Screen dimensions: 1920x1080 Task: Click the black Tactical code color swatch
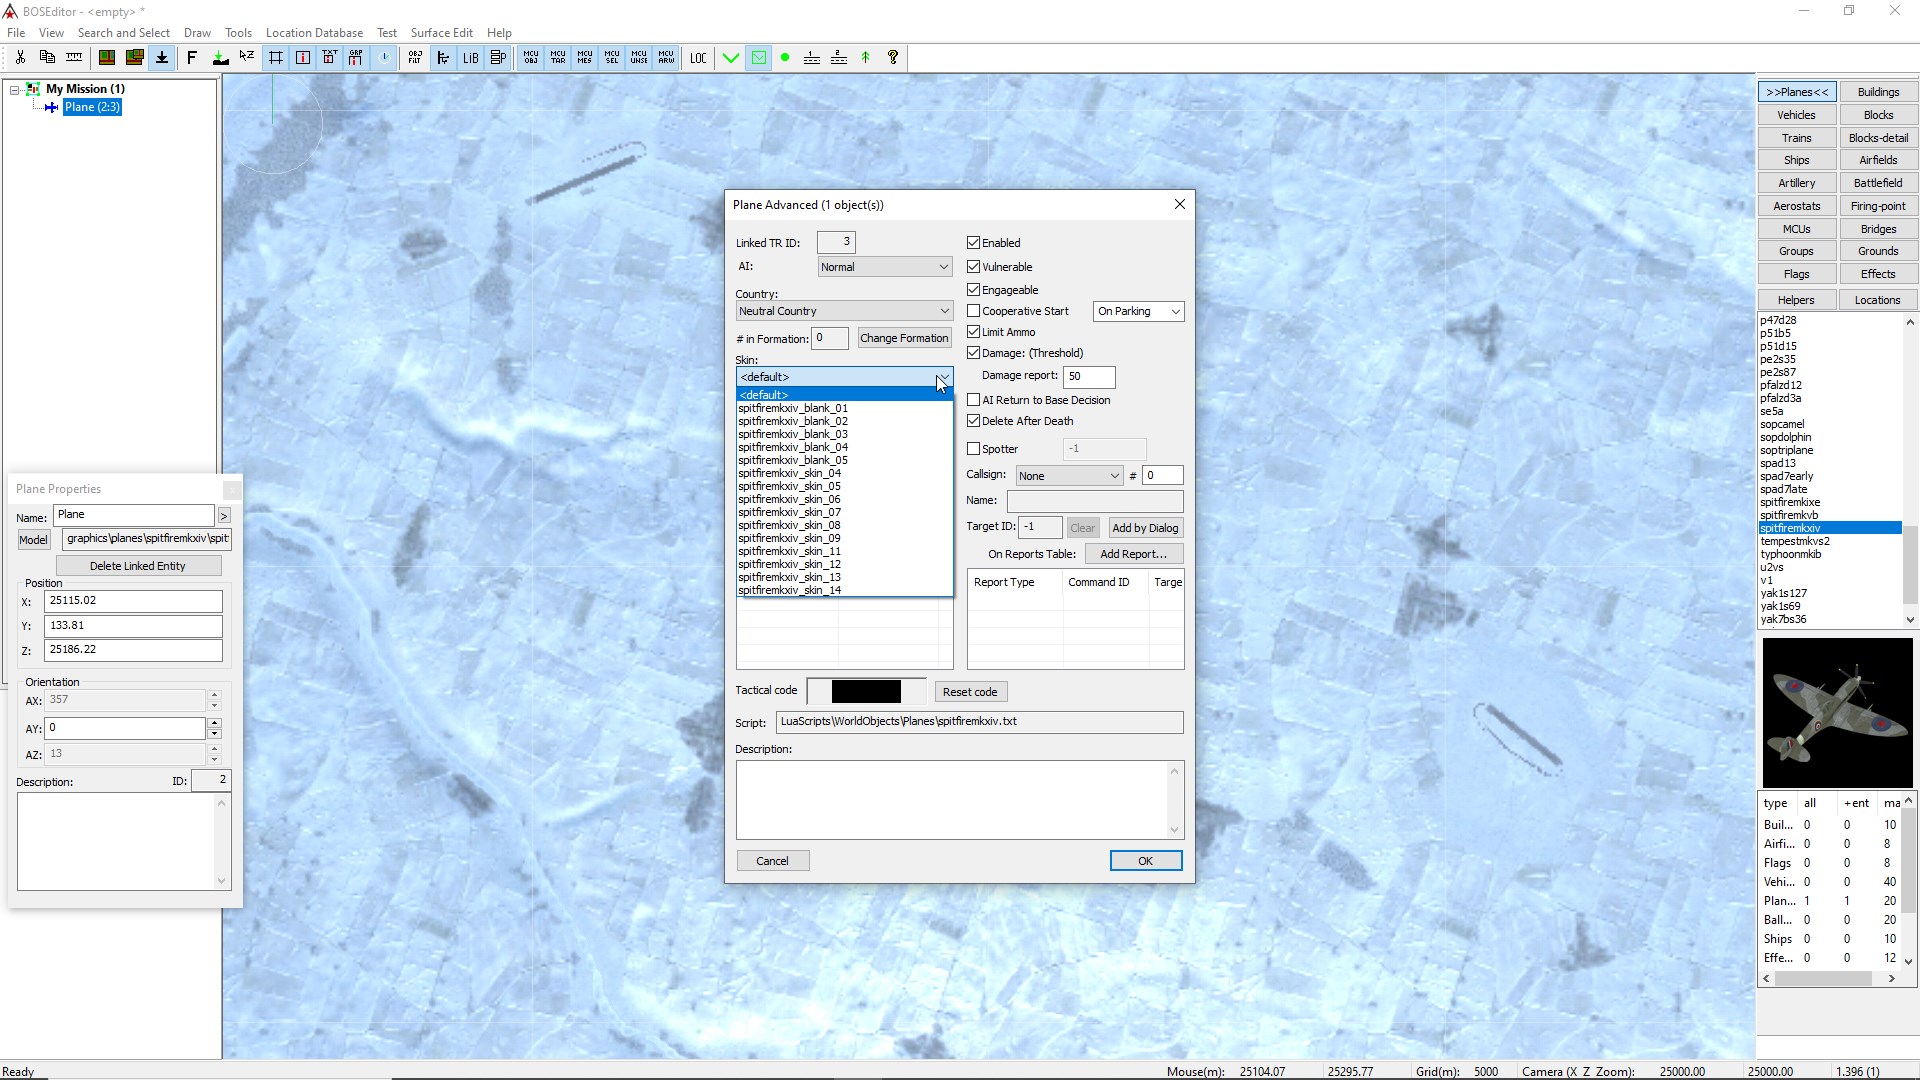click(866, 691)
